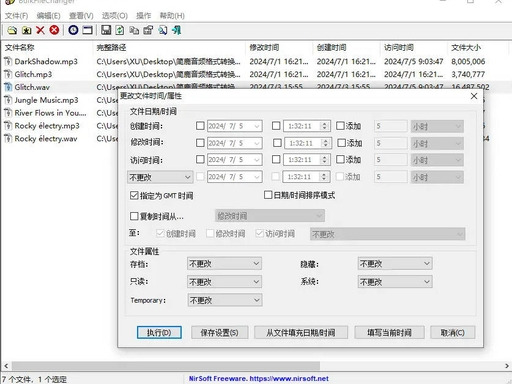The image size is (512, 384).
Task: Click the River Flows in You file icon
Action: [8, 113]
